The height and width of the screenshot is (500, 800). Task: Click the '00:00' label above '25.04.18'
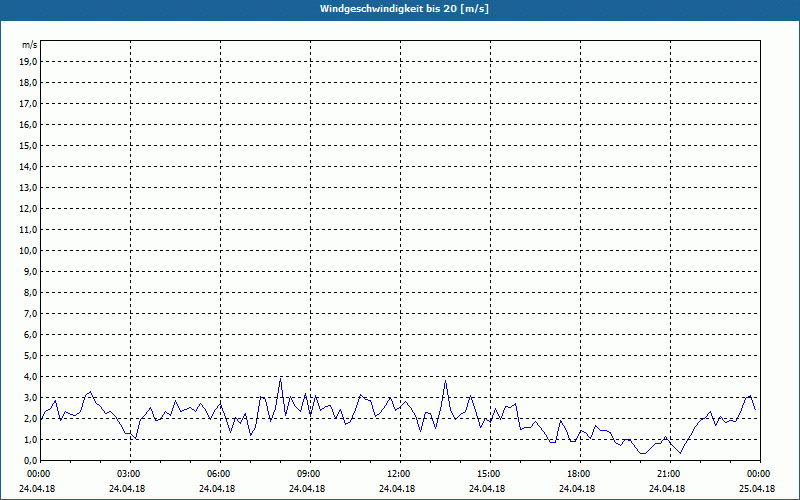[x=760, y=474]
